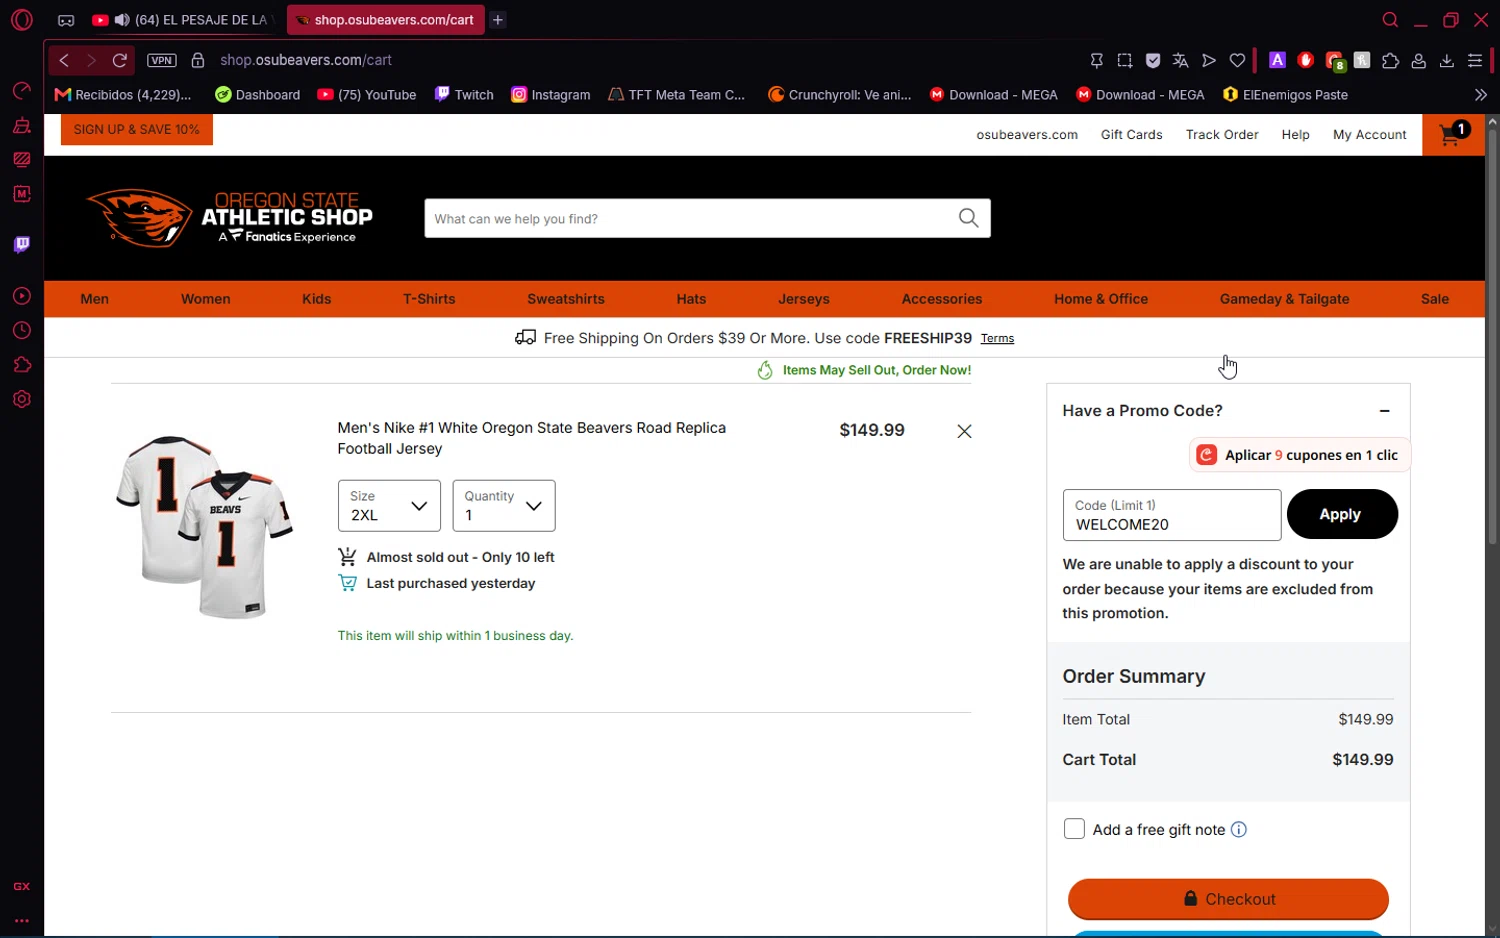Reload the cart page
Viewport: 1500px width, 938px height.
(120, 60)
